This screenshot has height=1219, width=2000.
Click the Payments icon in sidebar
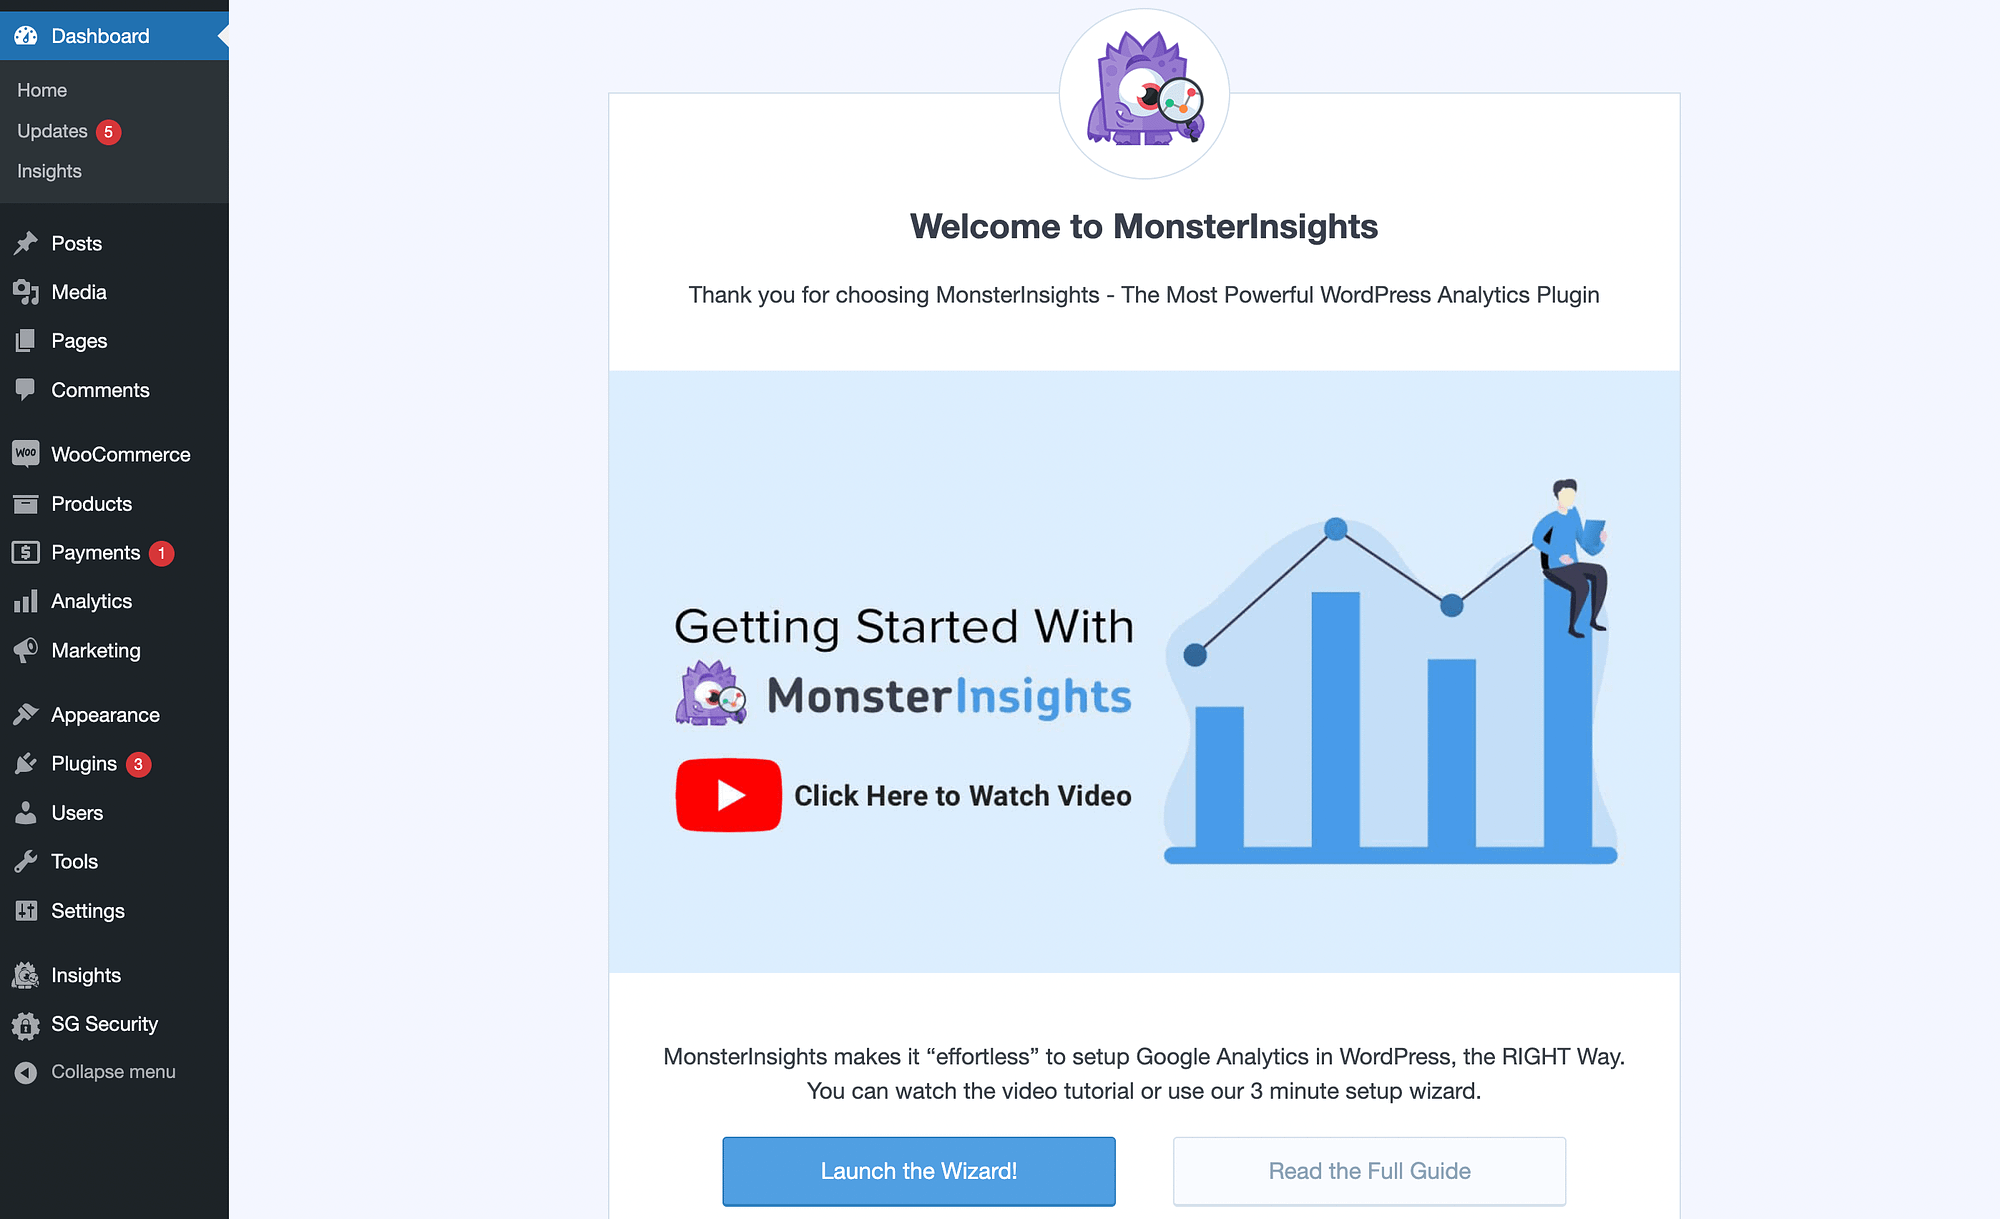(24, 552)
